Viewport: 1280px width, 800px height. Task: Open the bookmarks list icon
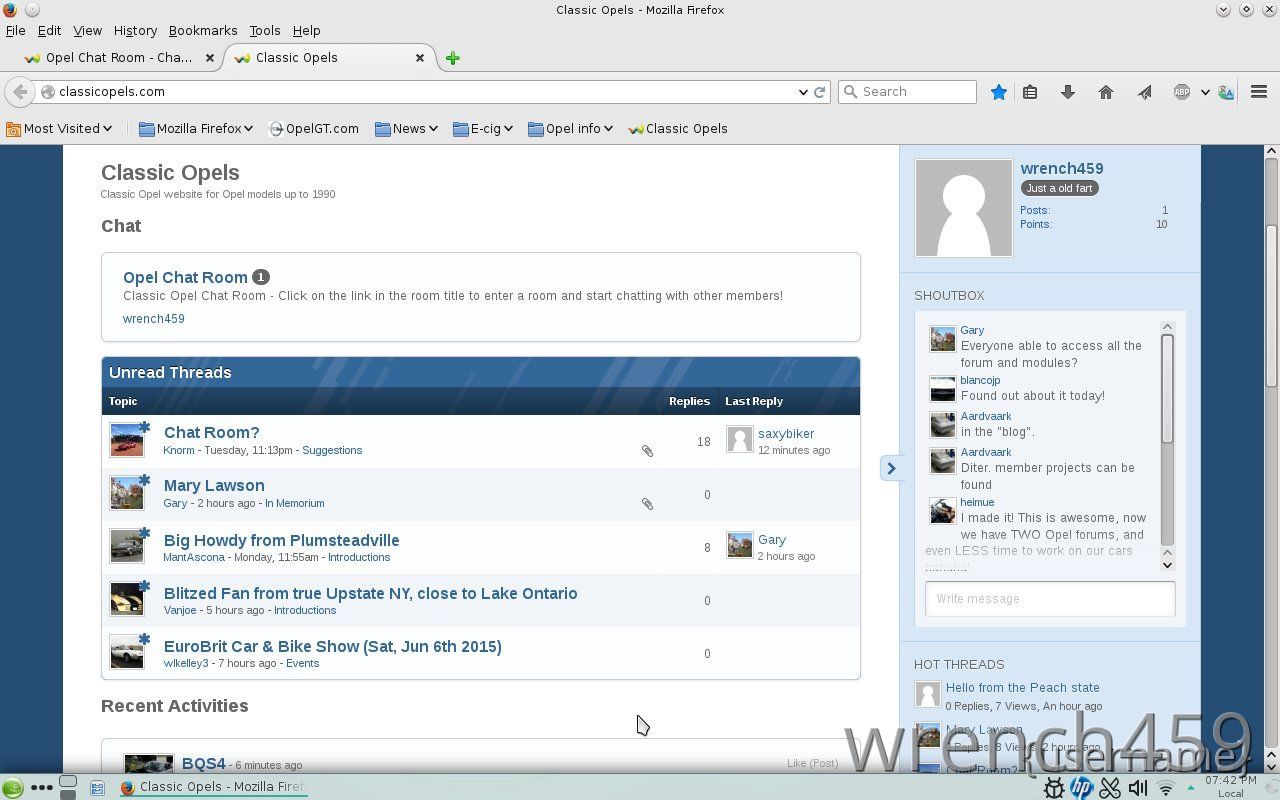1030,92
